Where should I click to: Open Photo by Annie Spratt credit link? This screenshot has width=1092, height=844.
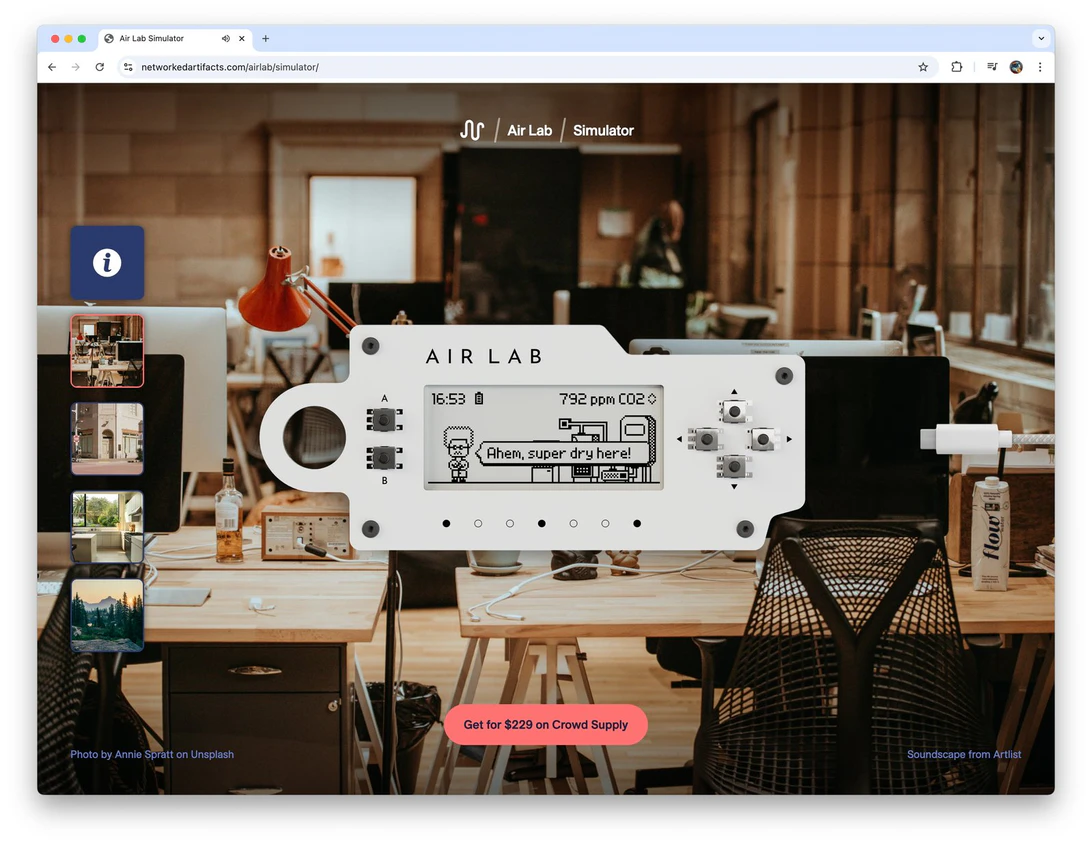coord(152,754)
